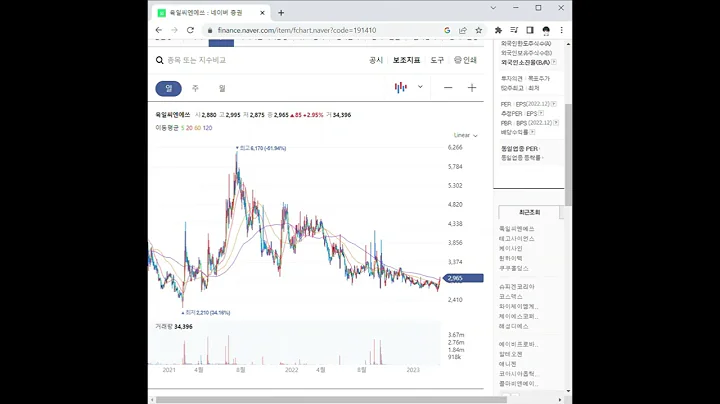Expand the PER EPS(2022.12) info arrow

[x=554, y=104]
